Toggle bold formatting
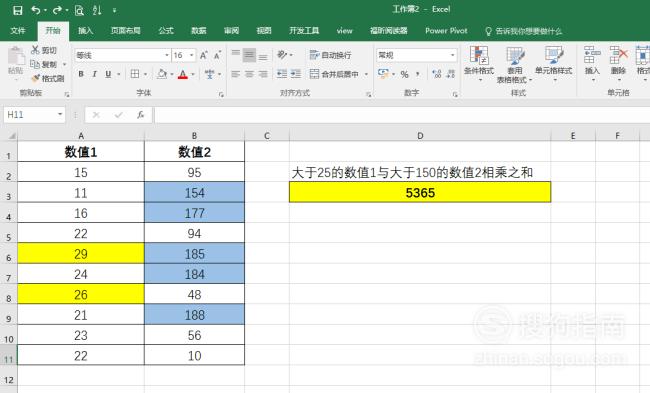This screenshot has height=393, width=650. pos(81,74)
